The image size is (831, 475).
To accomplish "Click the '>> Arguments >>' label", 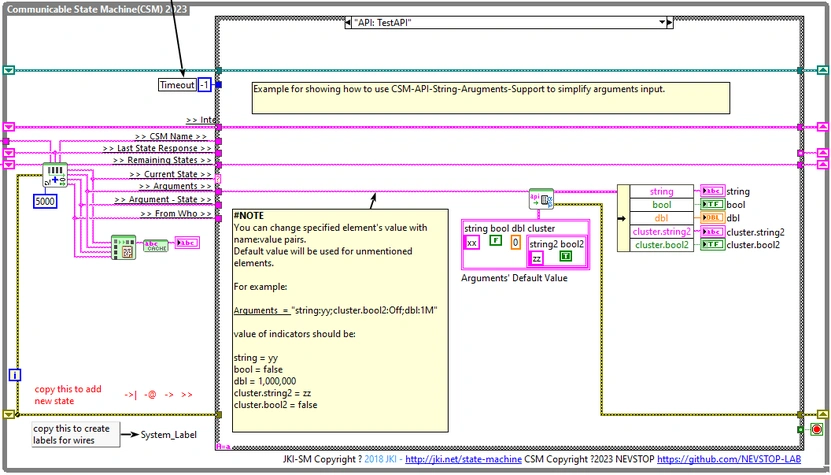I will coord(175,186).
